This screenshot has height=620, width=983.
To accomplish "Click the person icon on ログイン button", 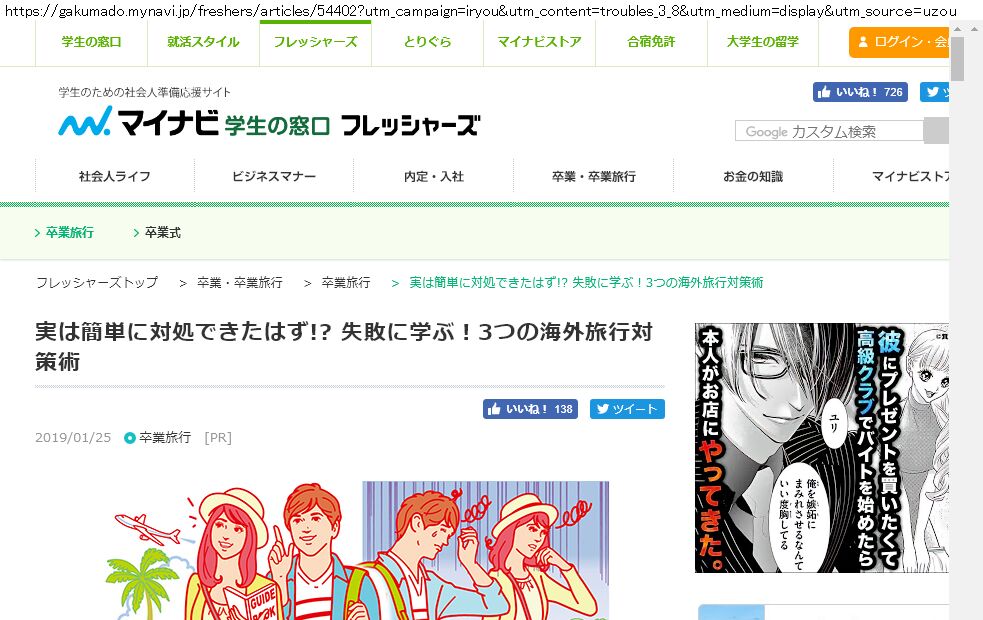I will pos(863,42).
